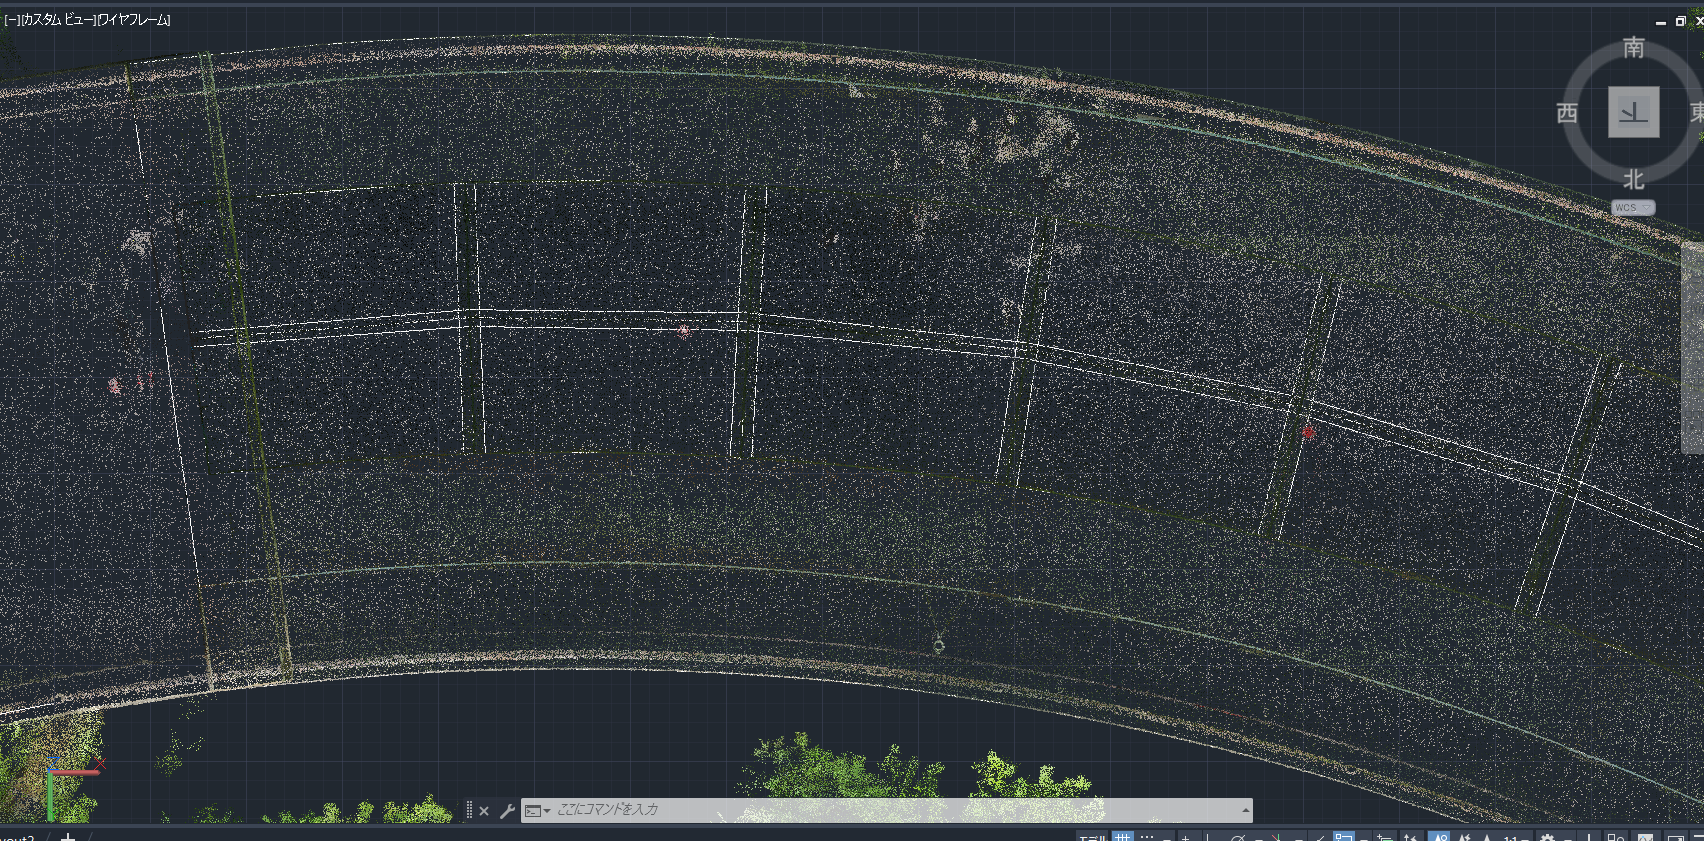1704x841 pixels.
Task: Minimize the drawing viewport window
Action: point(1661,22)
